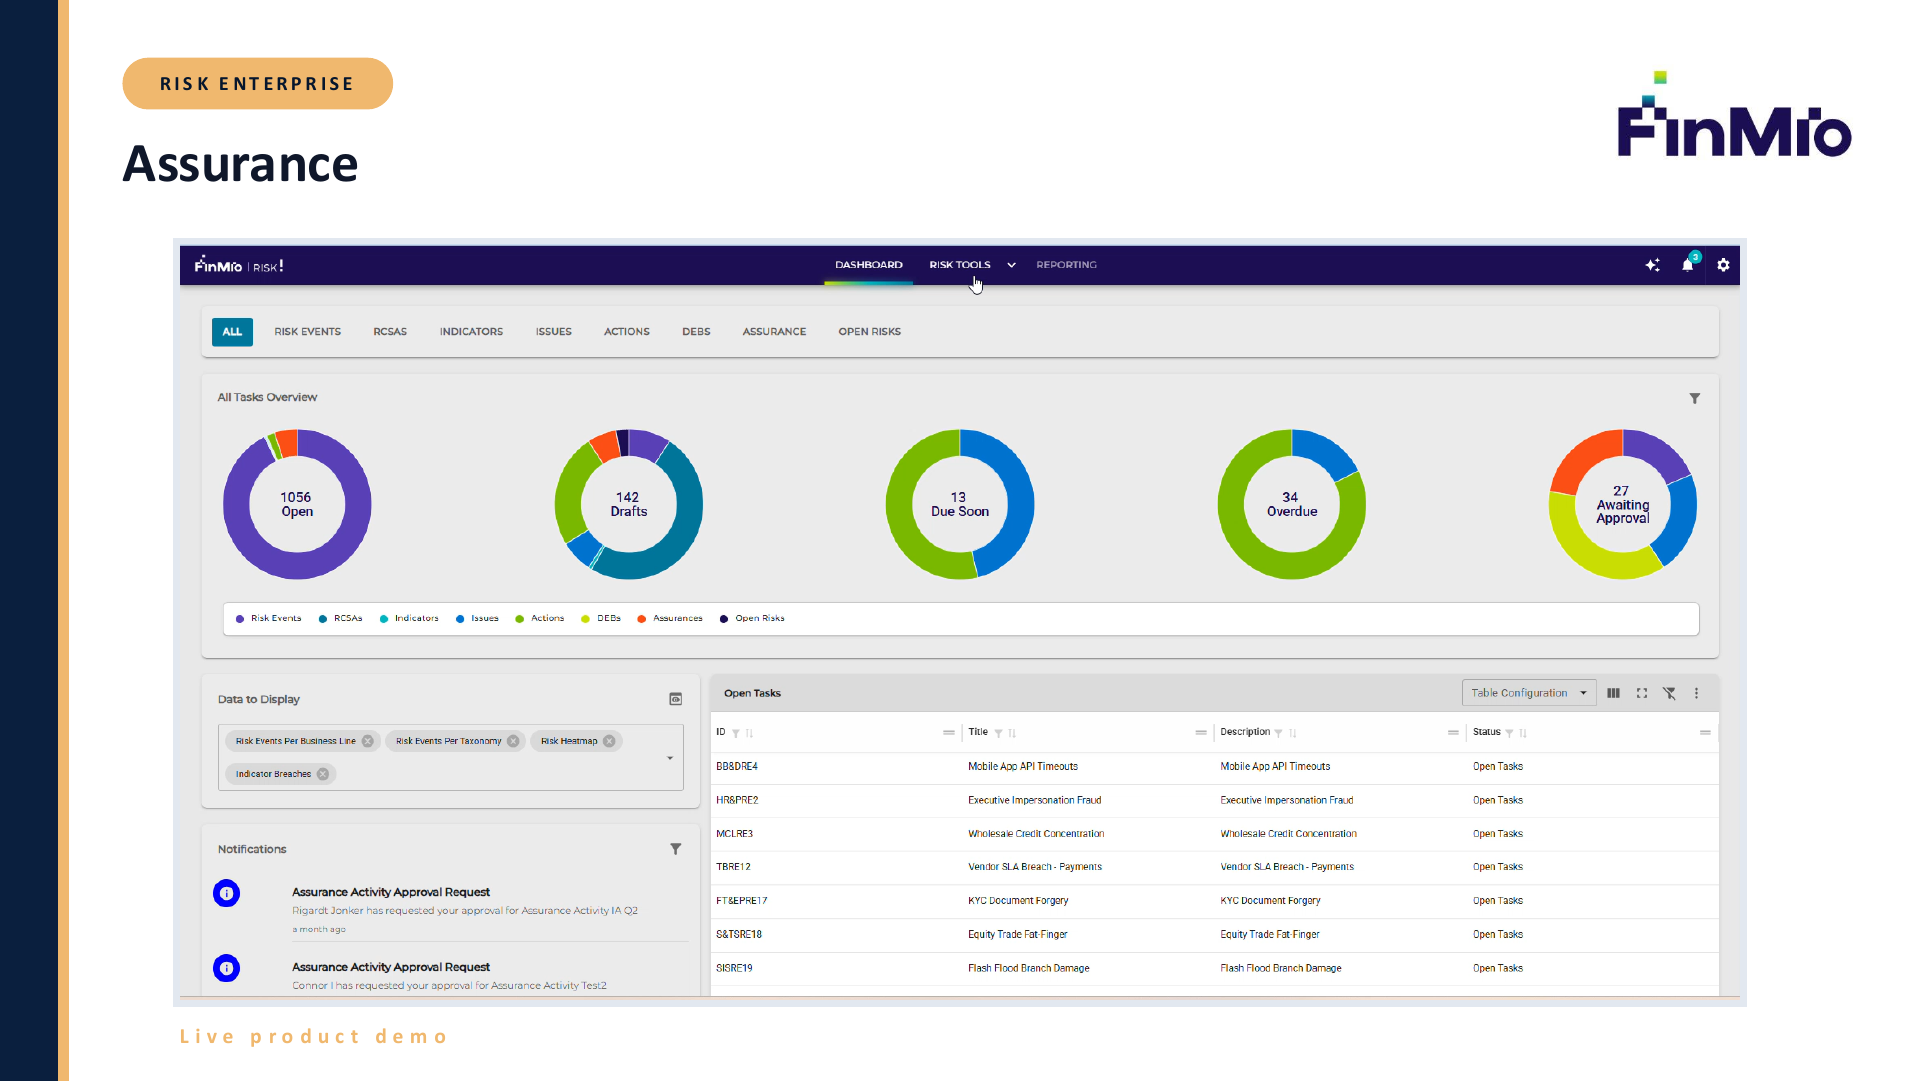
Task: Toggle Indicators legend item
Action: pos(409,619)
